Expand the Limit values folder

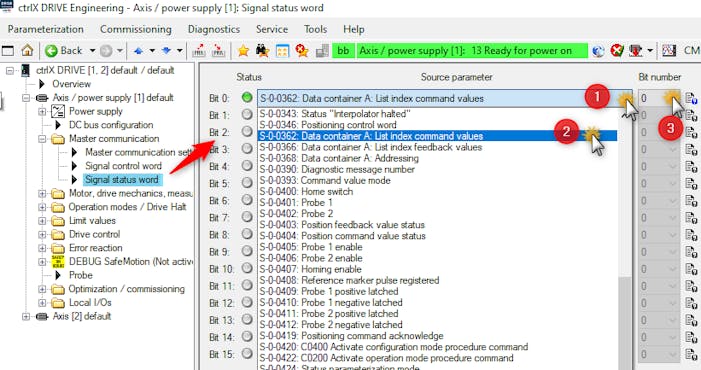(x=42, y=221)
